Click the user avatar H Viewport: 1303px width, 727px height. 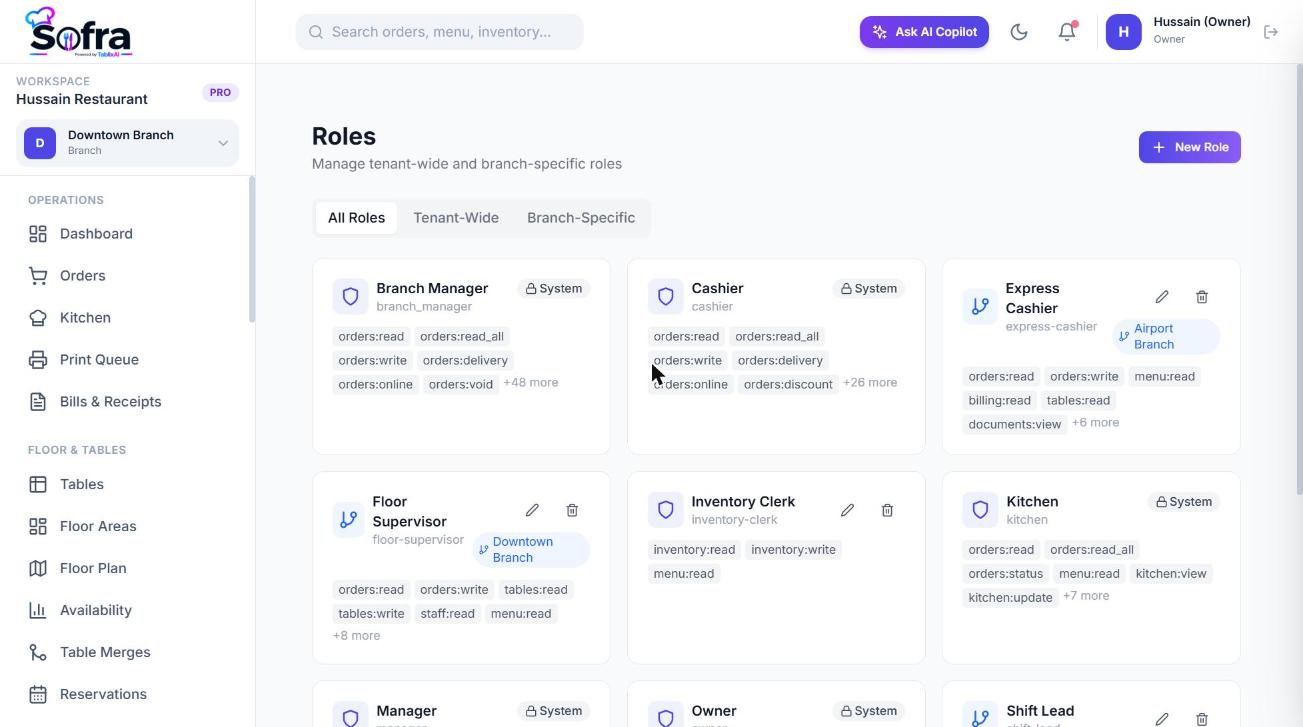click(1123, 32)
